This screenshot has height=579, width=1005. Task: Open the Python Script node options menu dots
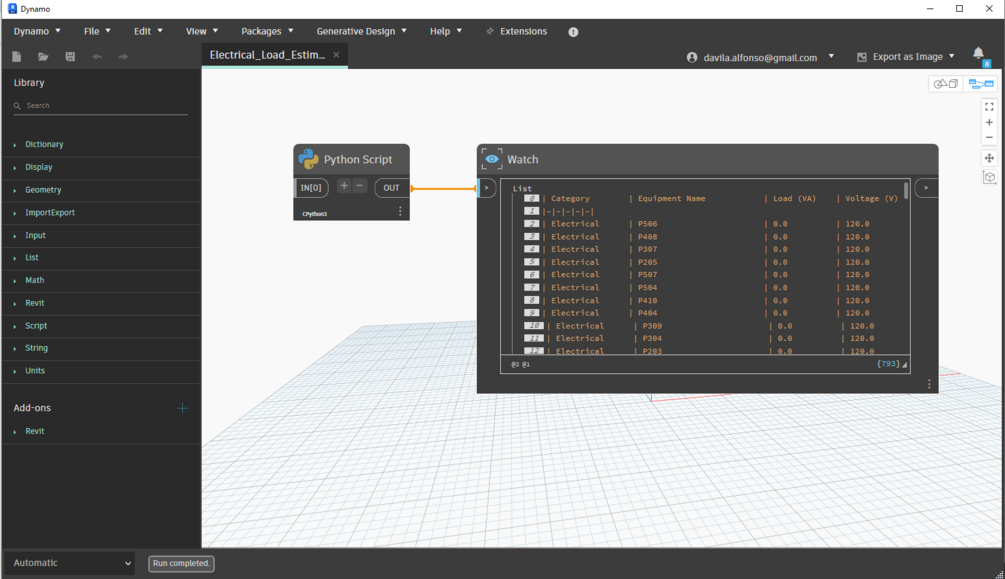[x=400, y=212]
